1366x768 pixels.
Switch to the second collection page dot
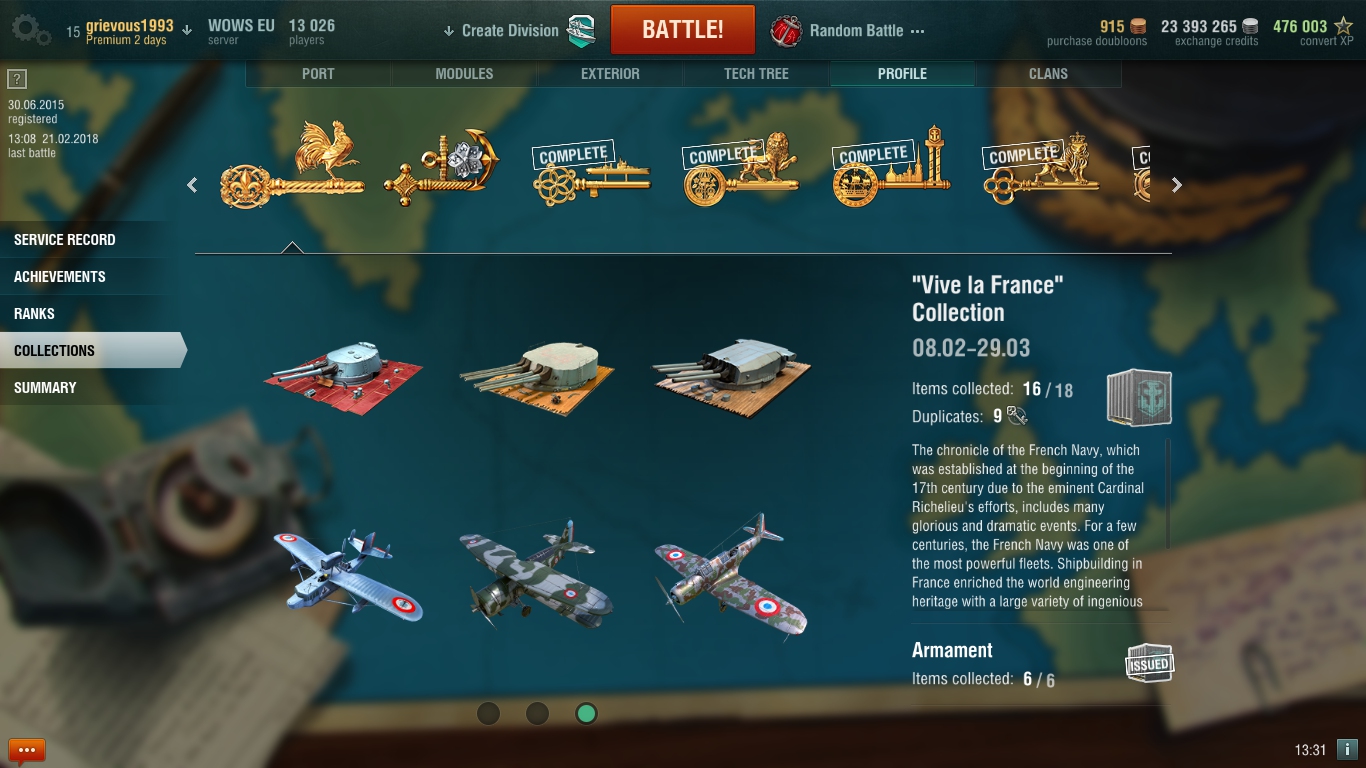pos(537,713)
